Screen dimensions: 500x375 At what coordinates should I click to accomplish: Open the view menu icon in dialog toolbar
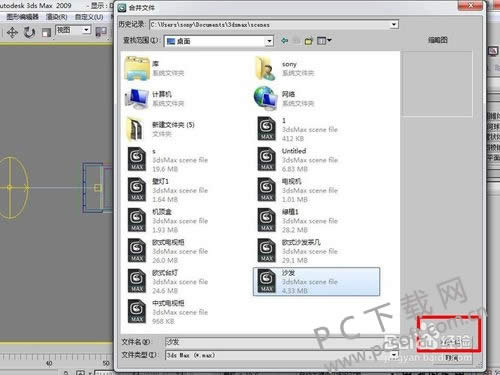coord(324,41)
